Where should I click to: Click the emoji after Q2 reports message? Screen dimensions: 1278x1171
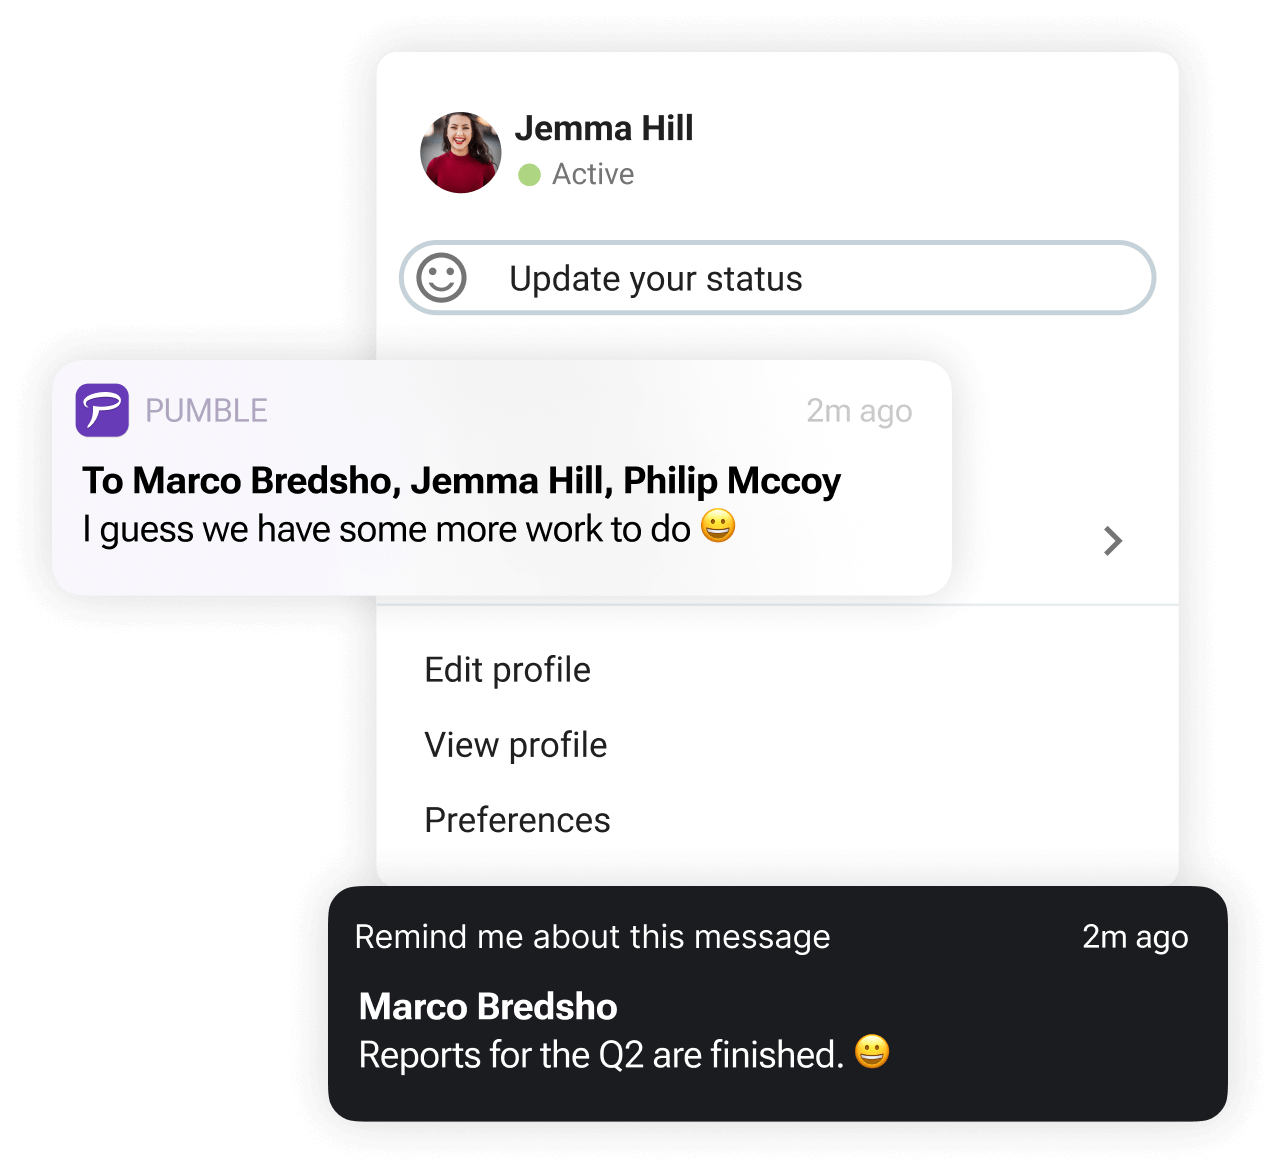pyautogui.click(x=872, y=1052)
